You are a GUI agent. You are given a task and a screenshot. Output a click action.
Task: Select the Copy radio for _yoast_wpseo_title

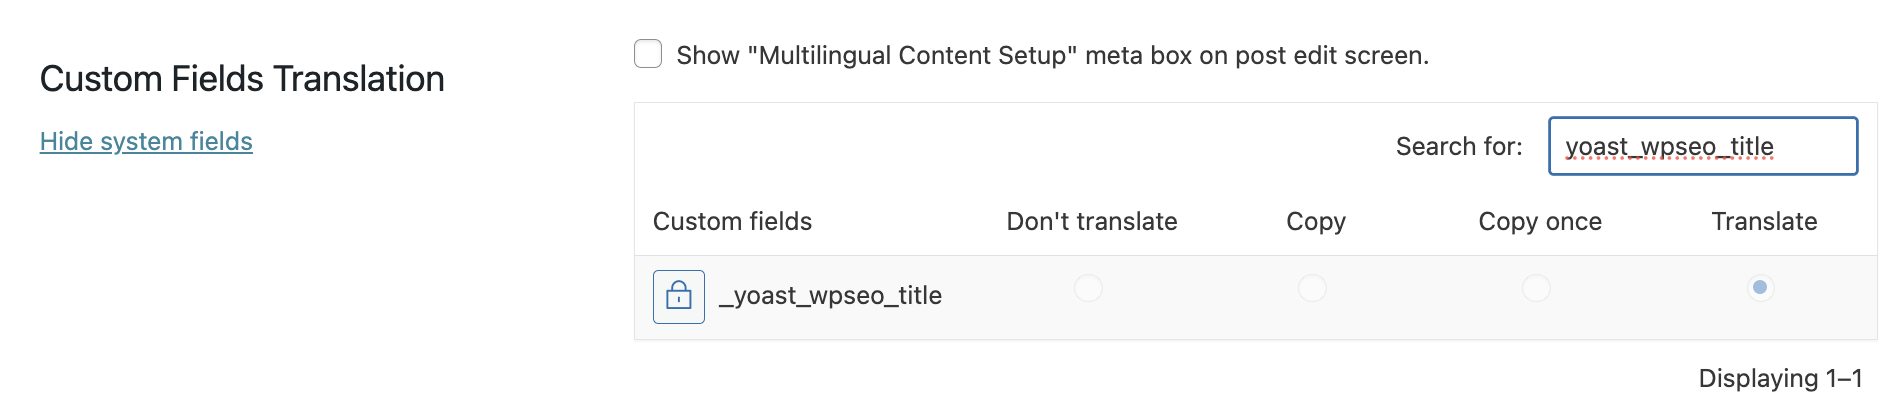(1312, 288)
